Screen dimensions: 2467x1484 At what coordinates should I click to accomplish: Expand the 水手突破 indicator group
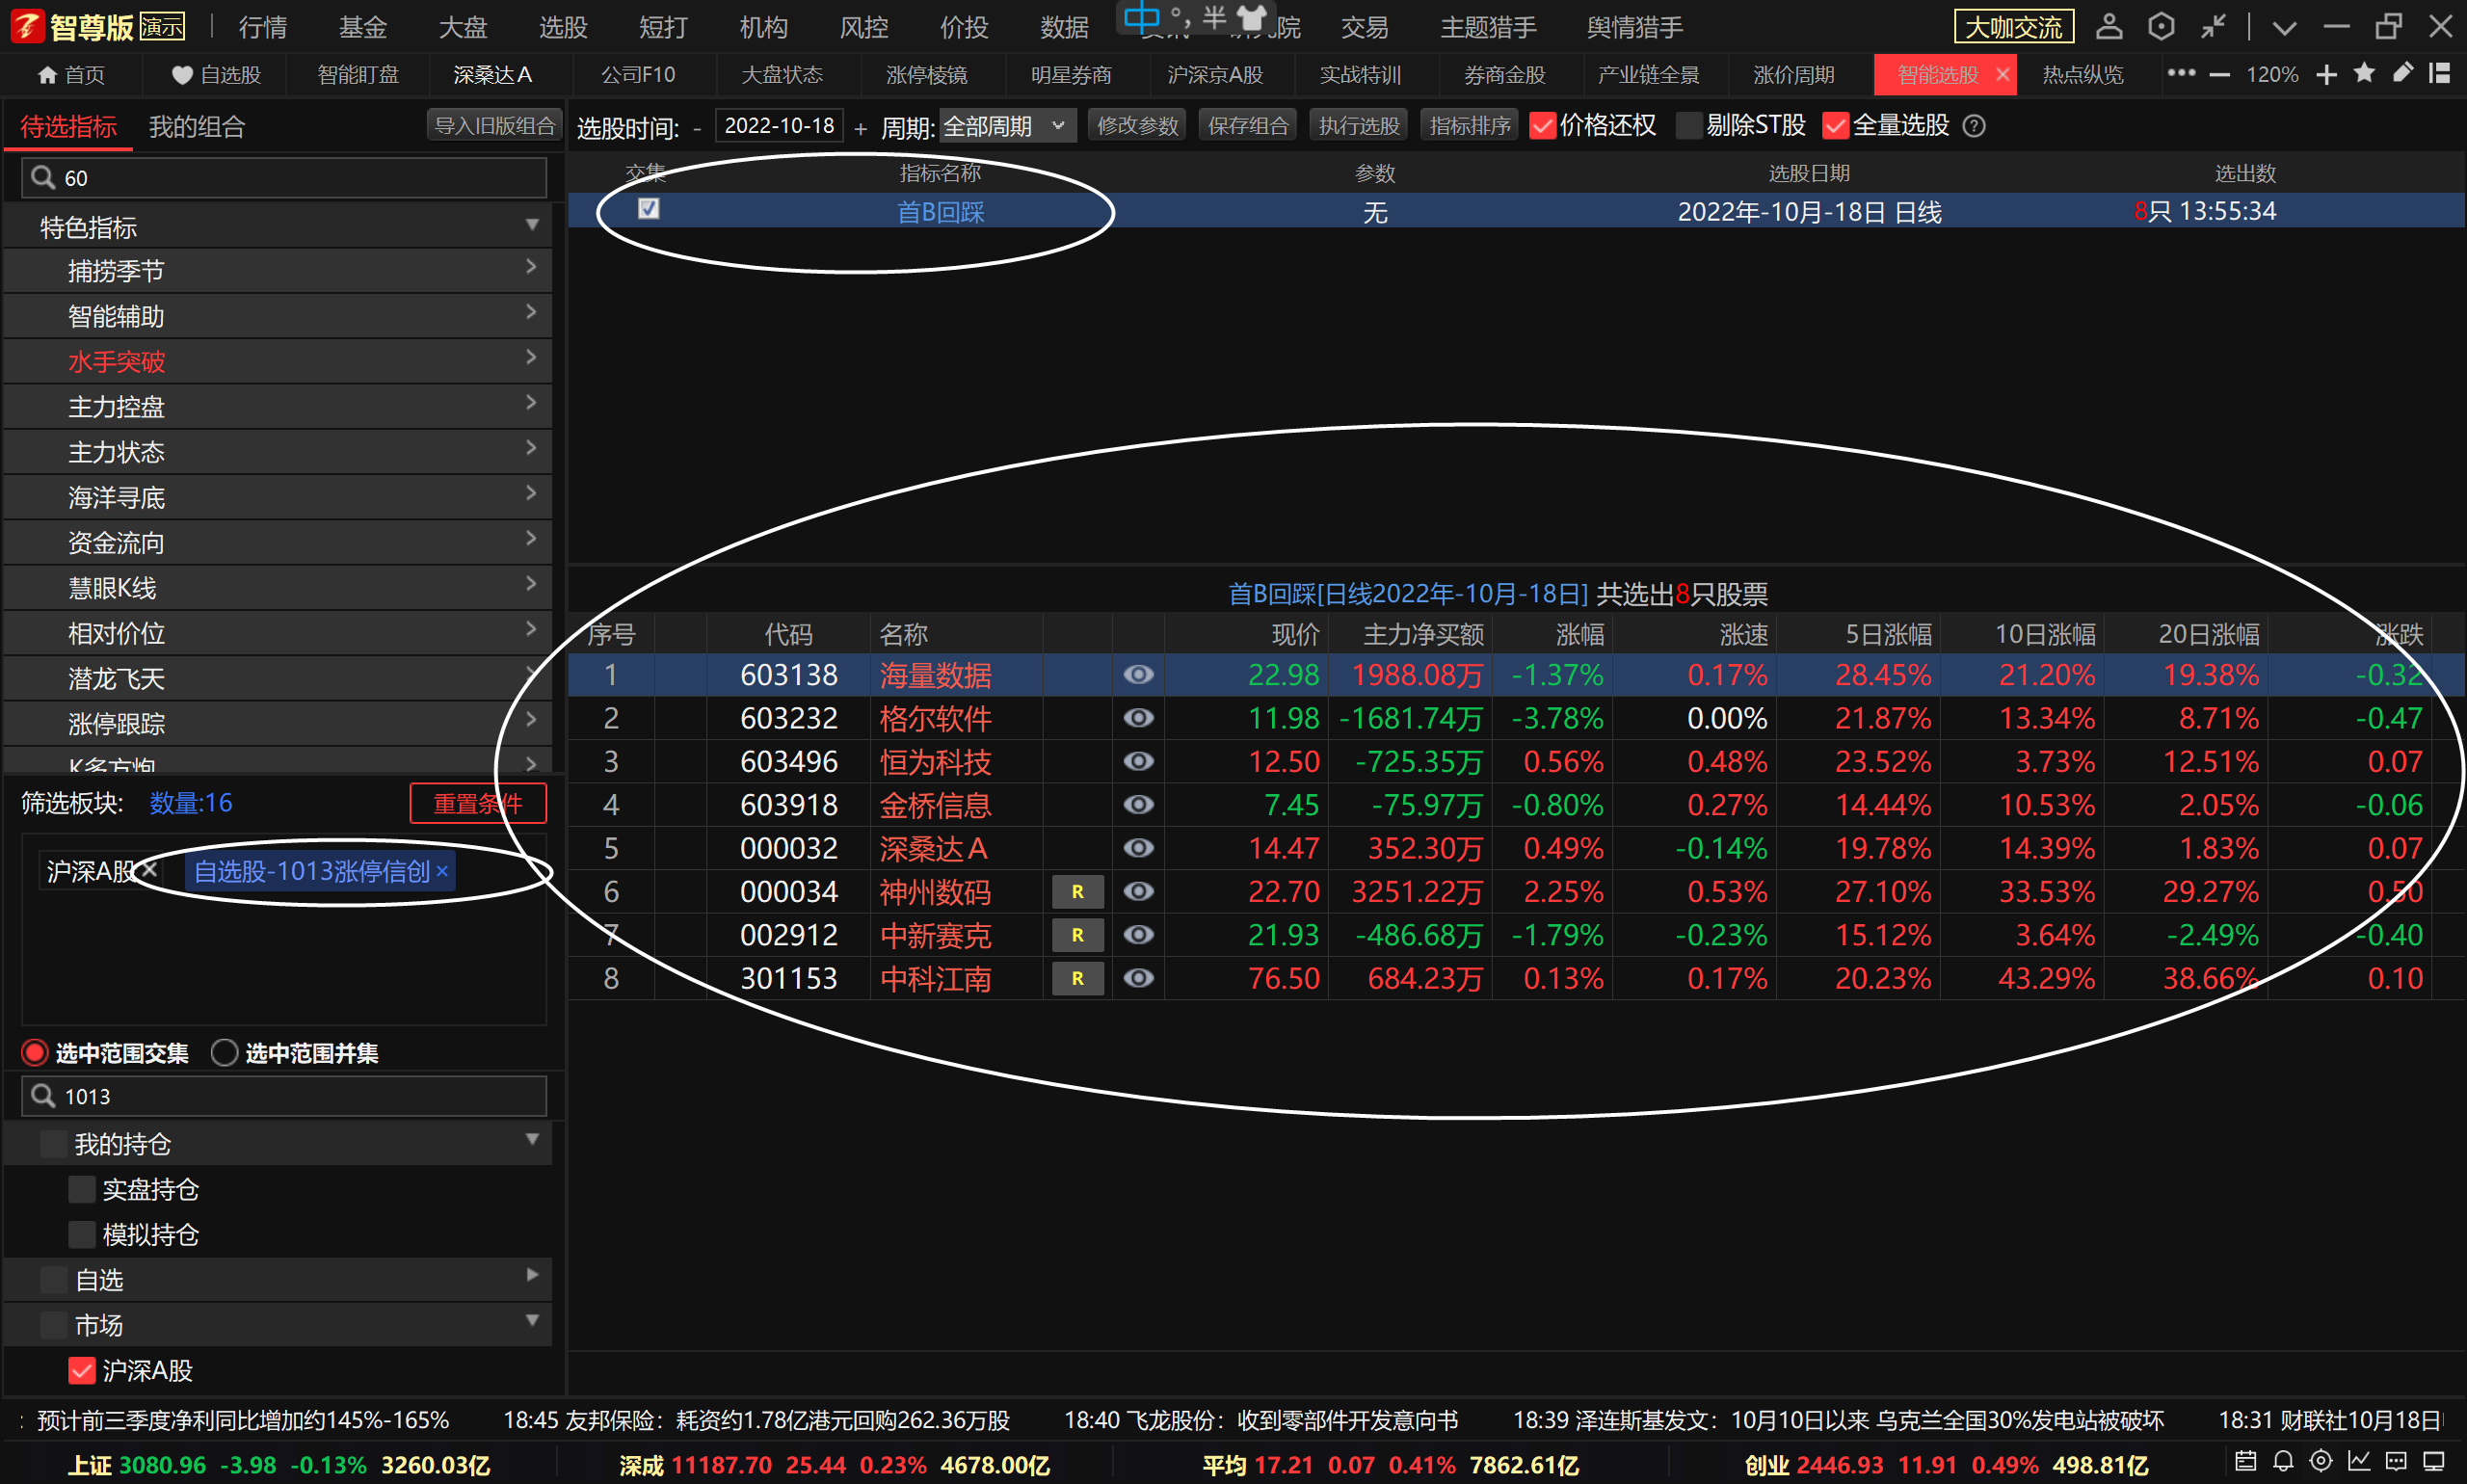[531, 358]
